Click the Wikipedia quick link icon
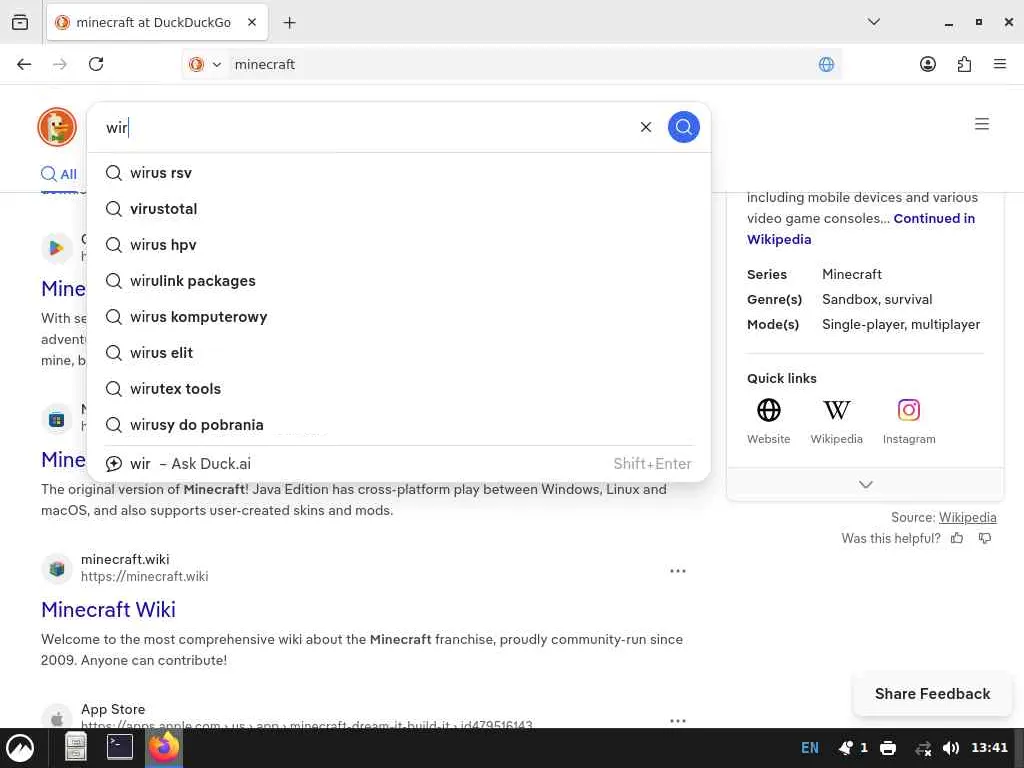The width and height of the screenshot is (1024, 768). point(836,410)
